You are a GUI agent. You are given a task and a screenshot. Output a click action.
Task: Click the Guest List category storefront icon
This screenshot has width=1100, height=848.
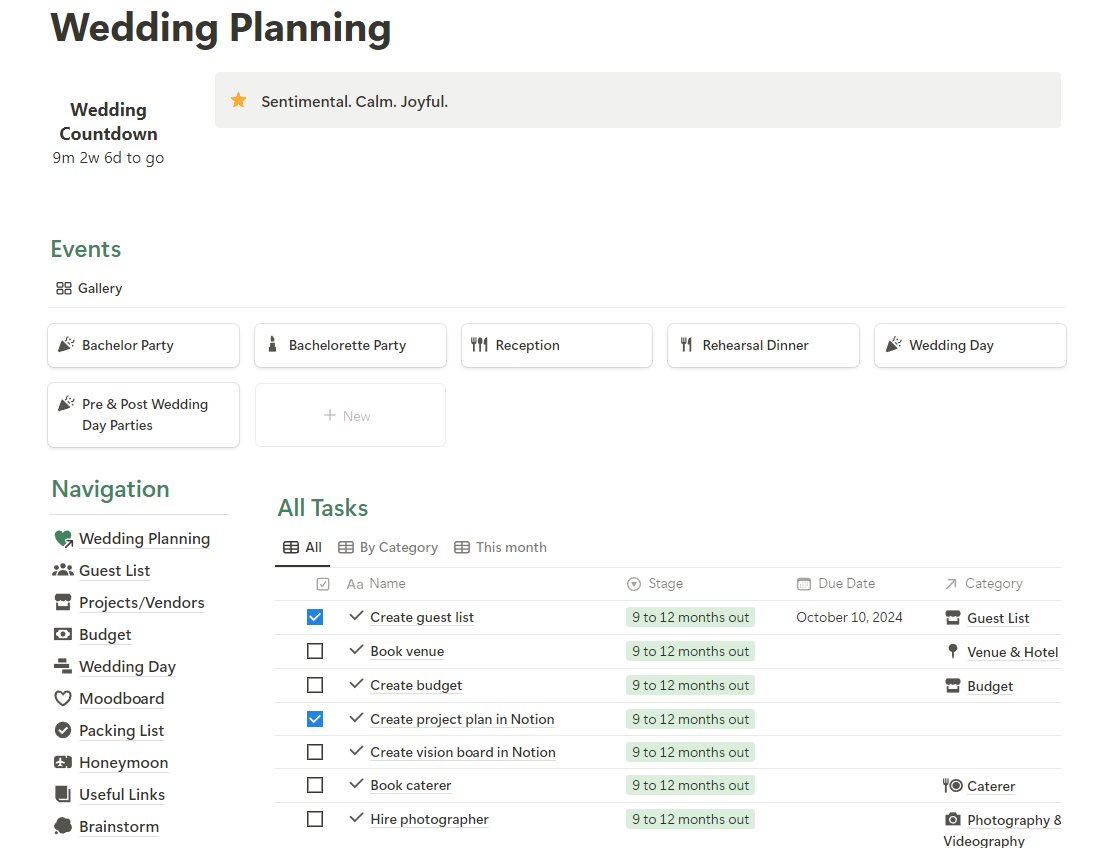click(953, 617)
